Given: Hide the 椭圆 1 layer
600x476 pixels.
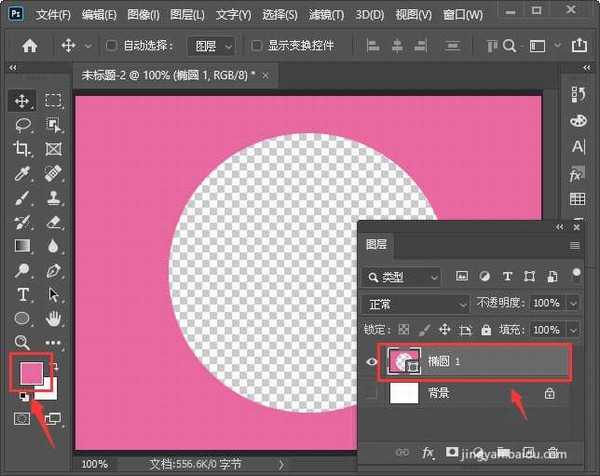Looking at the screenshot, I should point(371,362).
